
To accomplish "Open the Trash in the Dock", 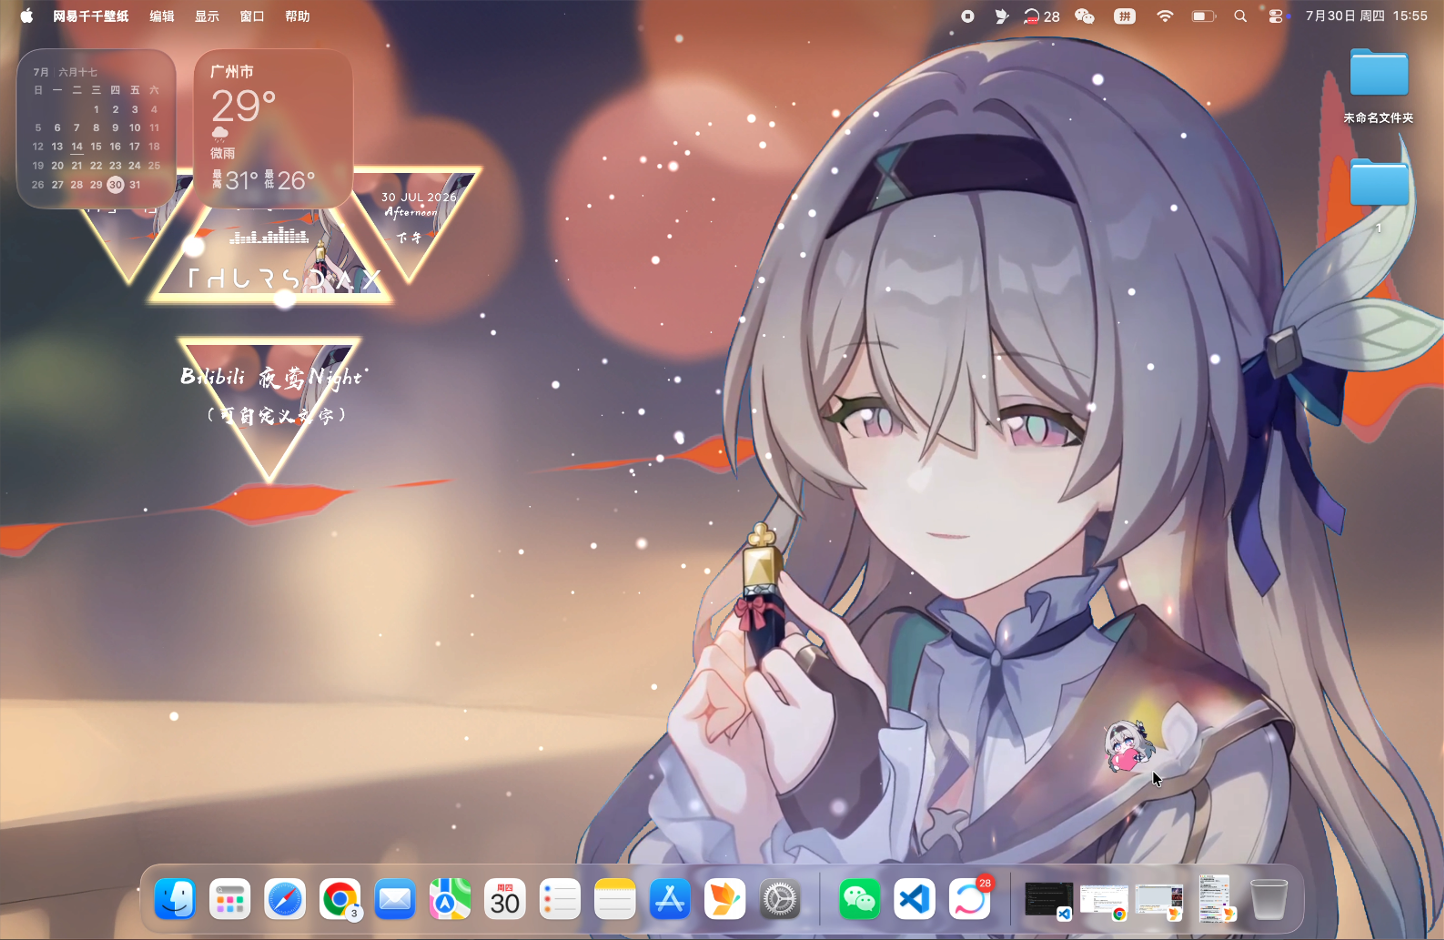I will (x=1269, y=899).
